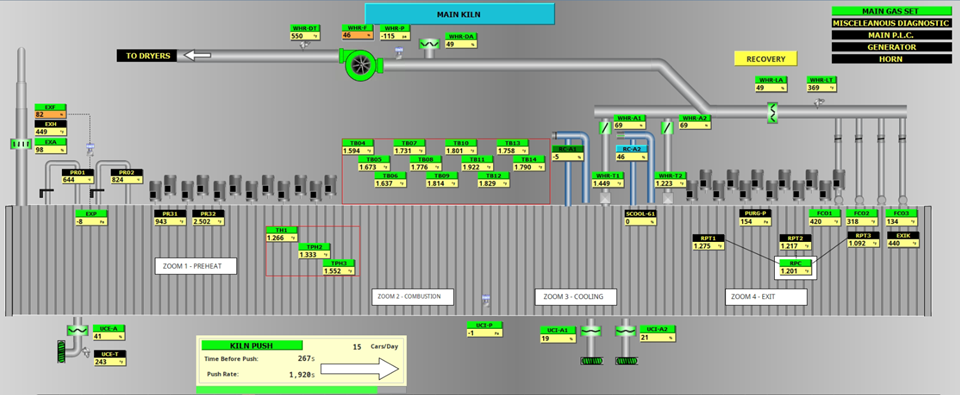Click the TH1 reading 1.266
Image resolution: width=960 pixels, height=395 pixels.
click(x=282, y=238)
